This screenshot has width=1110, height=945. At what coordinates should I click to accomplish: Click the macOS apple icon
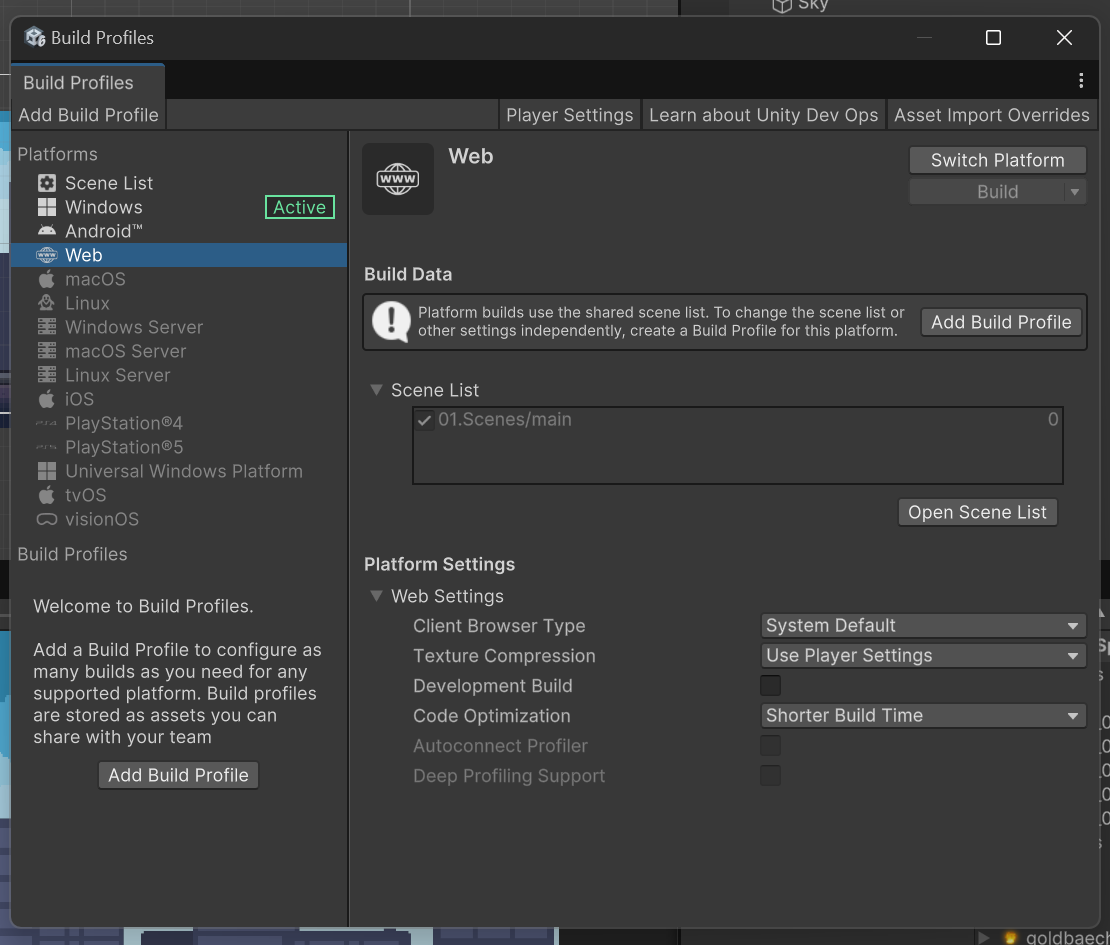click(47, 279)
